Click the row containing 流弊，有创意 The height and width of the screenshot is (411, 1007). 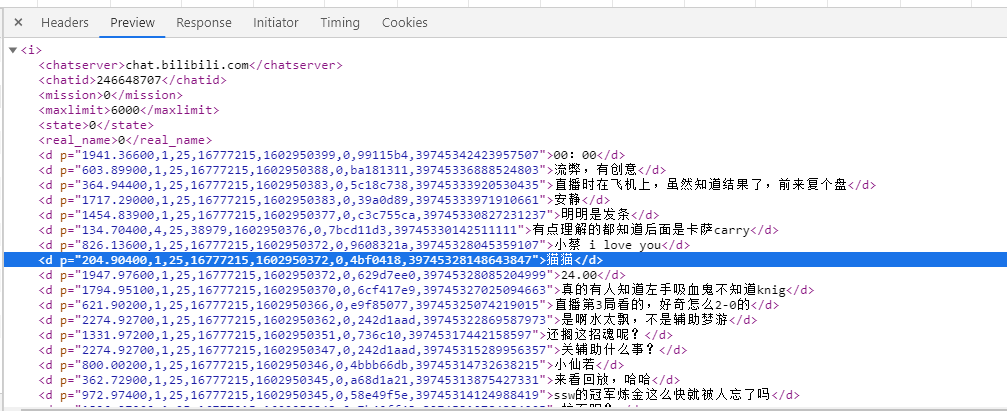point(353,170)
